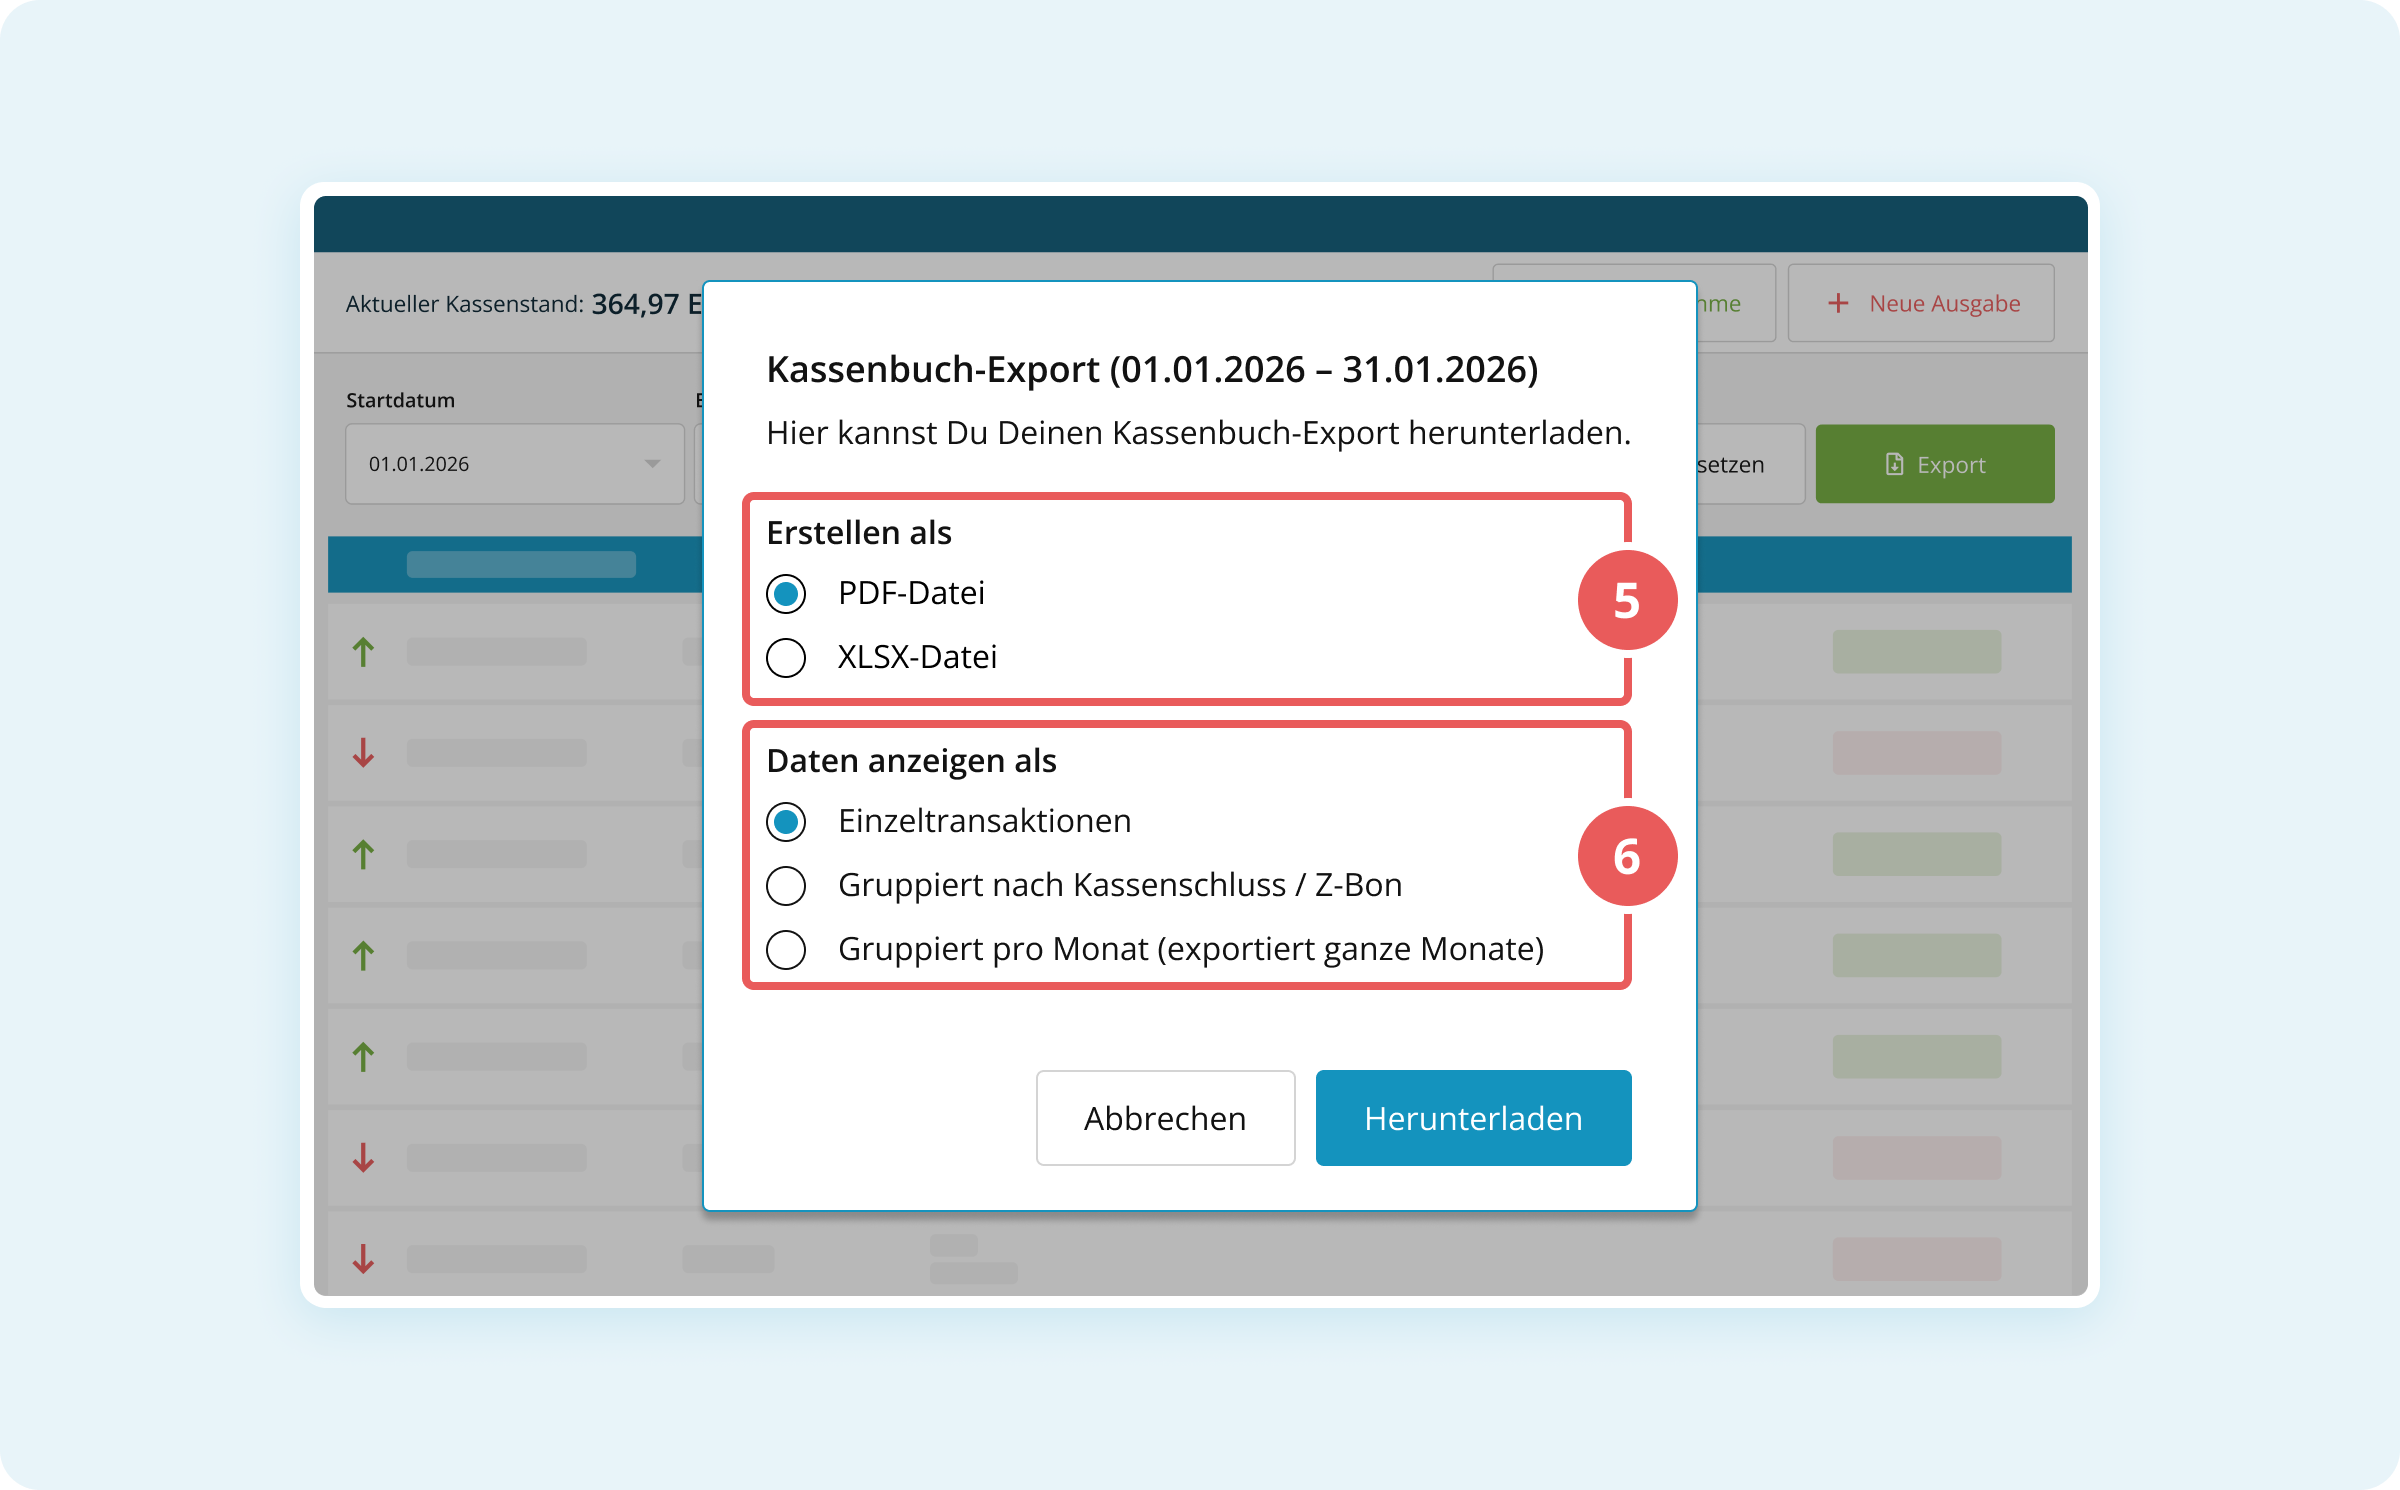Click the green up arrow of the first transaction

tap(363, 652)
